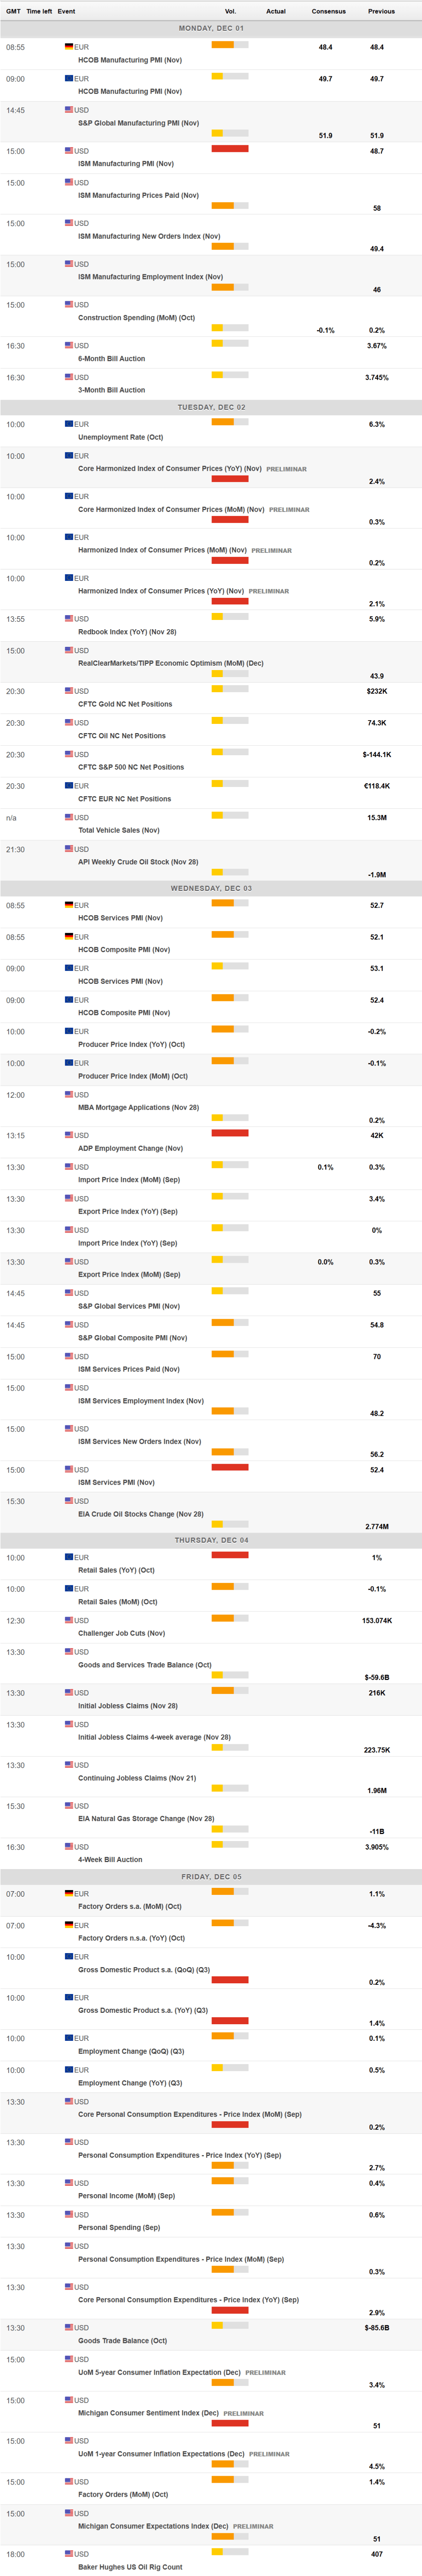
Task: Click the US flag beside Redbook Index (YoY)
Action: pyautogui.click(x=69, y=619)
